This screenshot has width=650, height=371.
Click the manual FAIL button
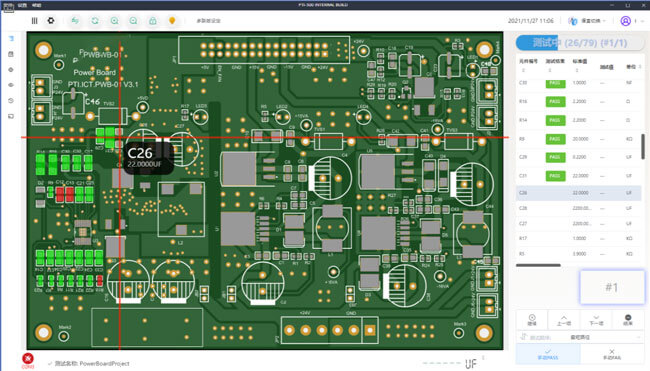tap(612, 354)
